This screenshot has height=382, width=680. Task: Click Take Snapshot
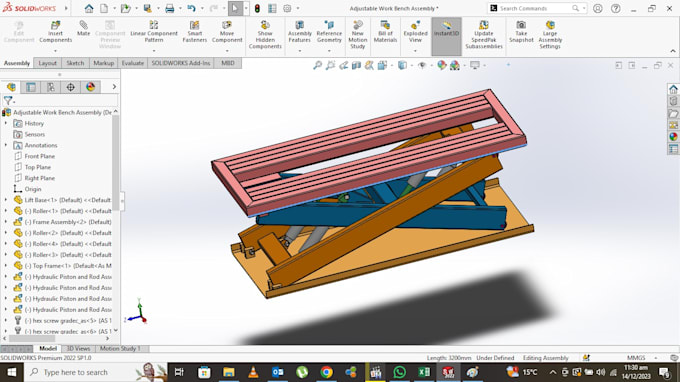pyautogui.click(x=521, y=32)
